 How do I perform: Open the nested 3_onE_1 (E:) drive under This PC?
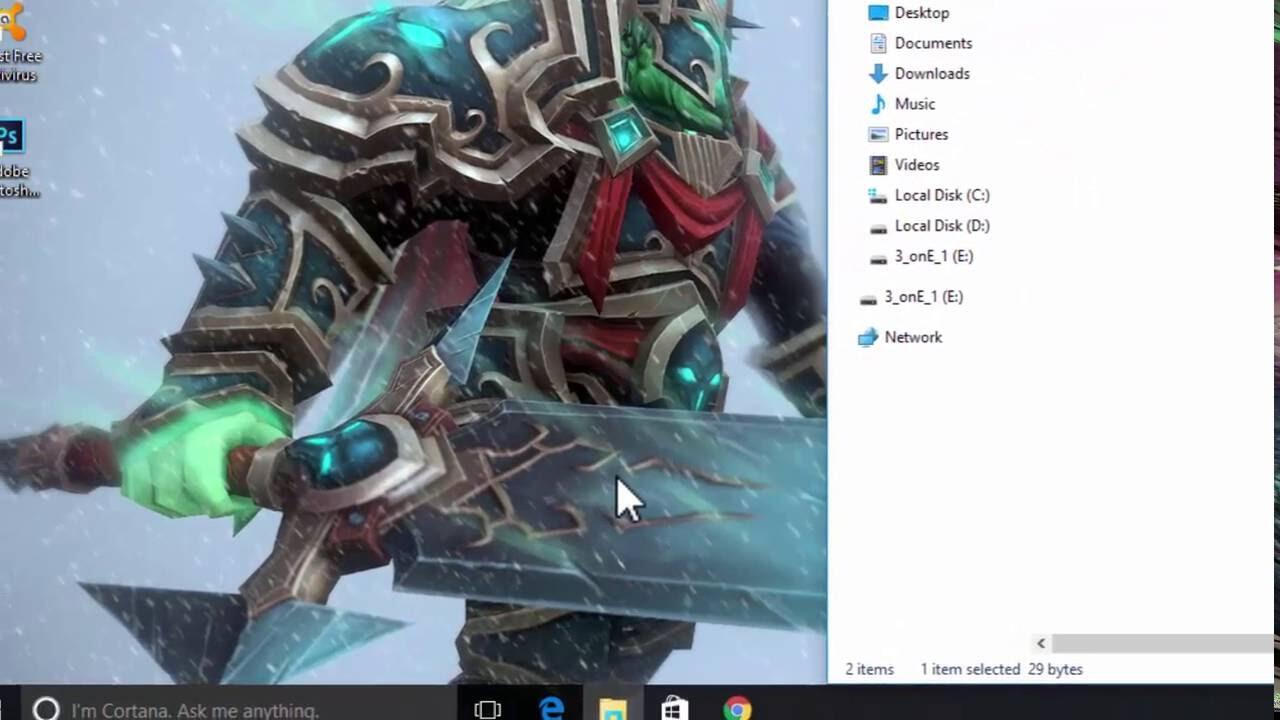pos(933,256)
